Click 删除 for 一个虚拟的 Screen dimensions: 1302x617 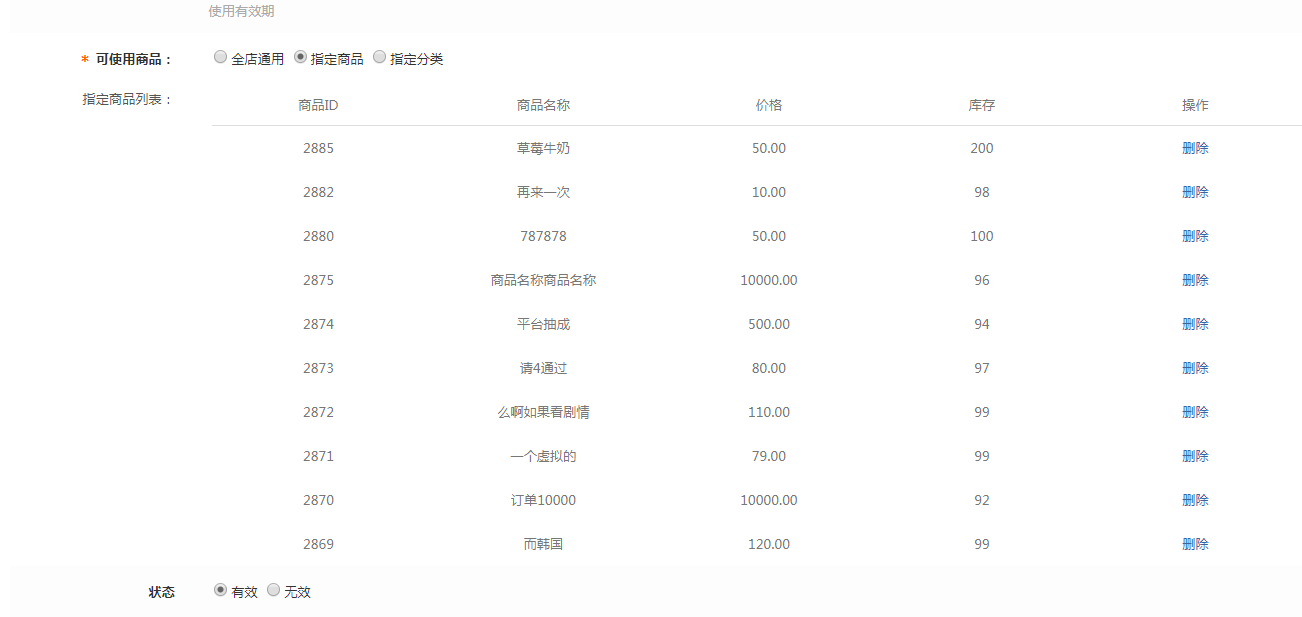tap(1195, 456)
